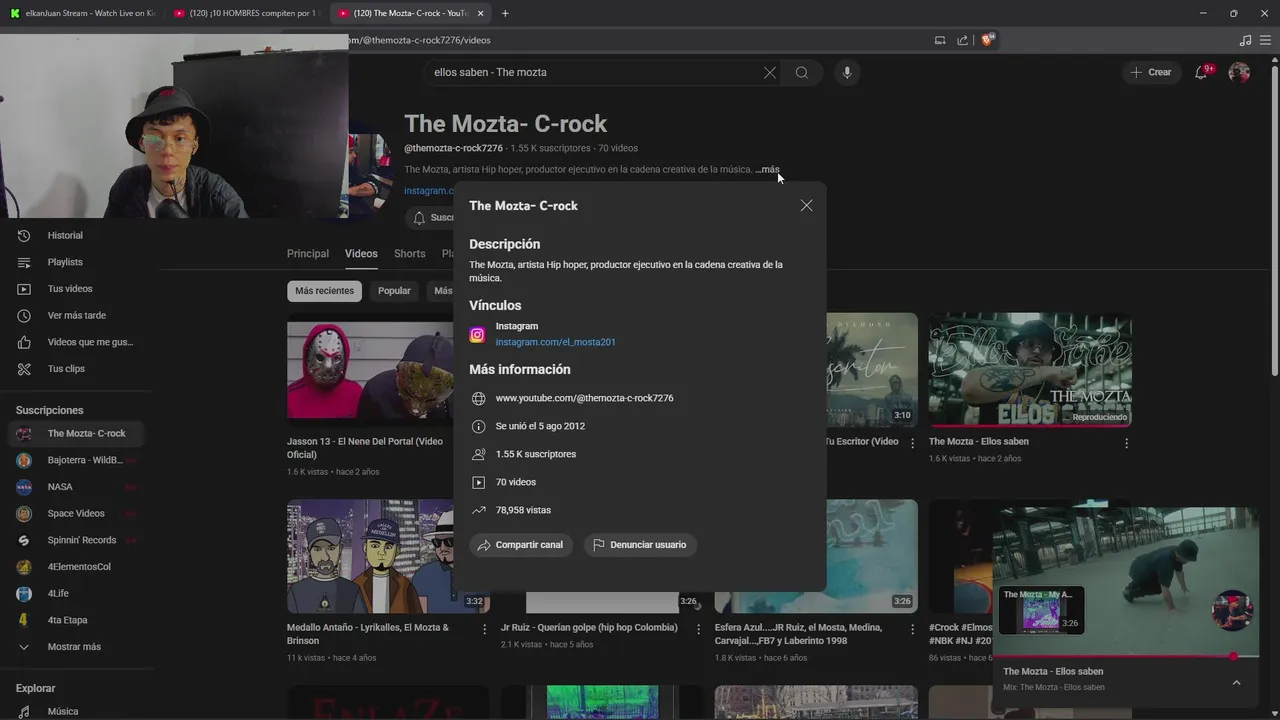
Task: Open 4ta Etapa subscription
Action: coord(77,620)
